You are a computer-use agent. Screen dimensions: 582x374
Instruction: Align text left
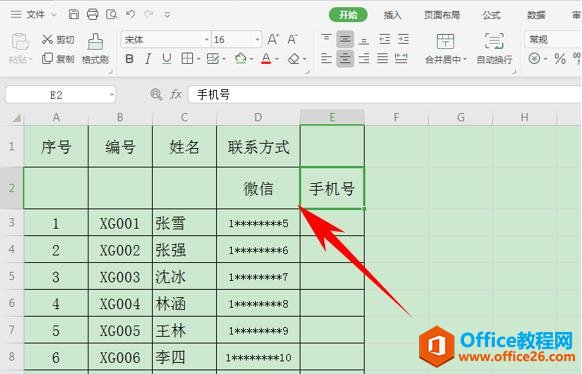(x=326, y=58)
